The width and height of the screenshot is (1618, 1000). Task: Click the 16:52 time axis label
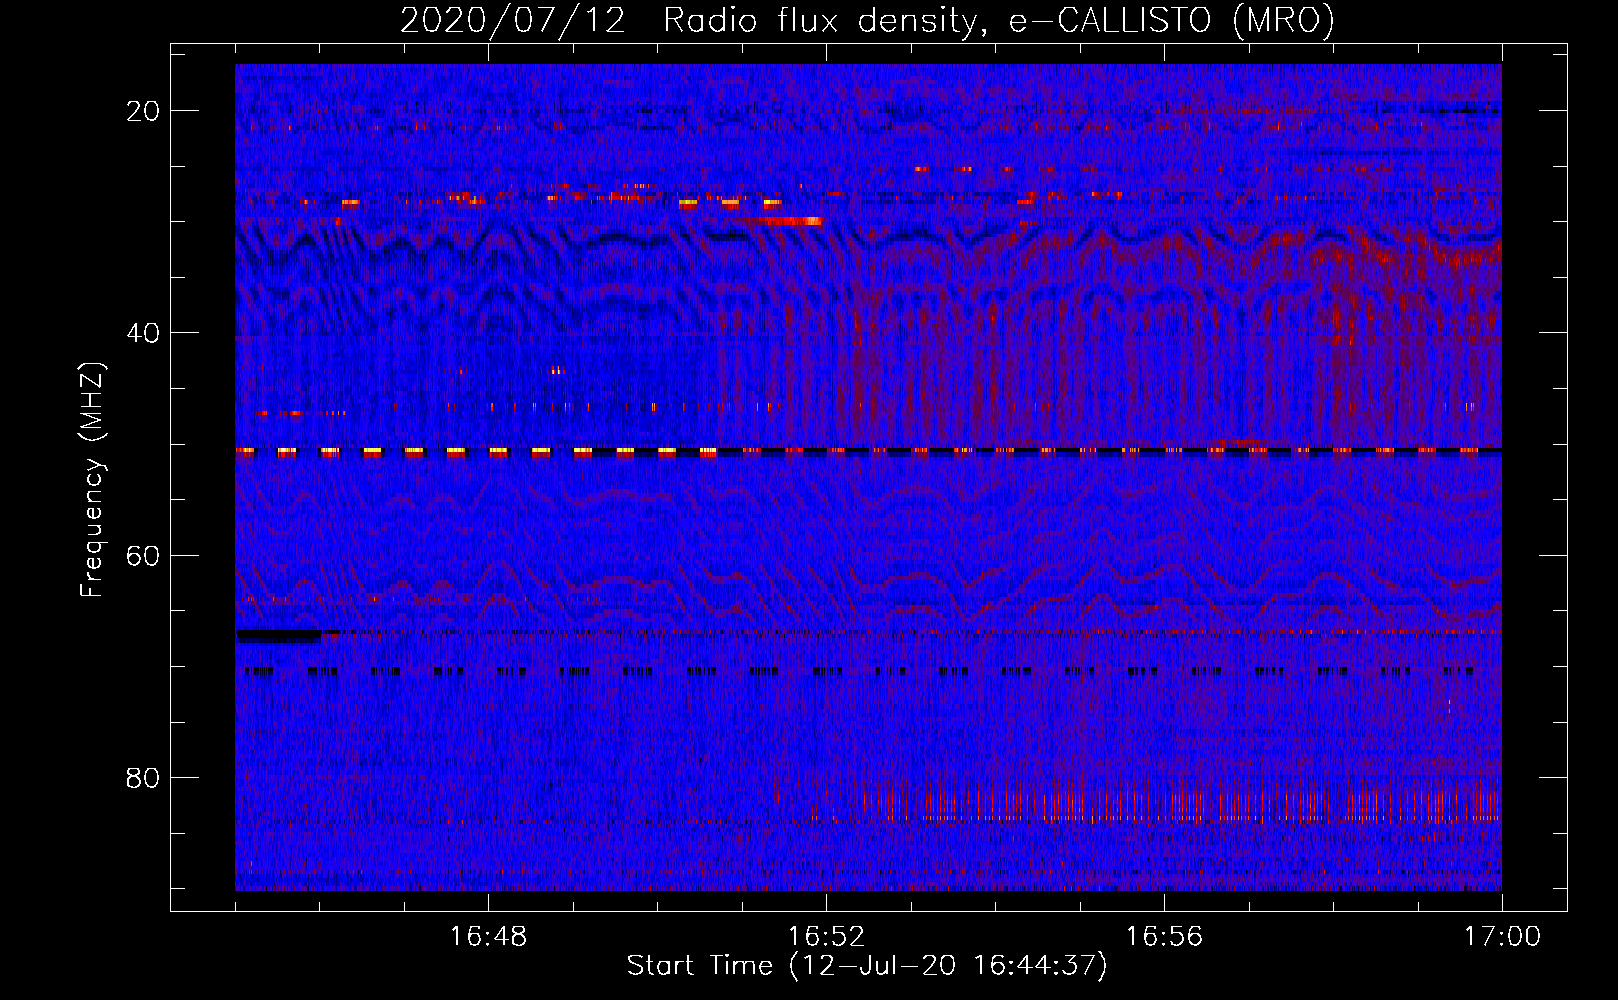tap(826, 937)
